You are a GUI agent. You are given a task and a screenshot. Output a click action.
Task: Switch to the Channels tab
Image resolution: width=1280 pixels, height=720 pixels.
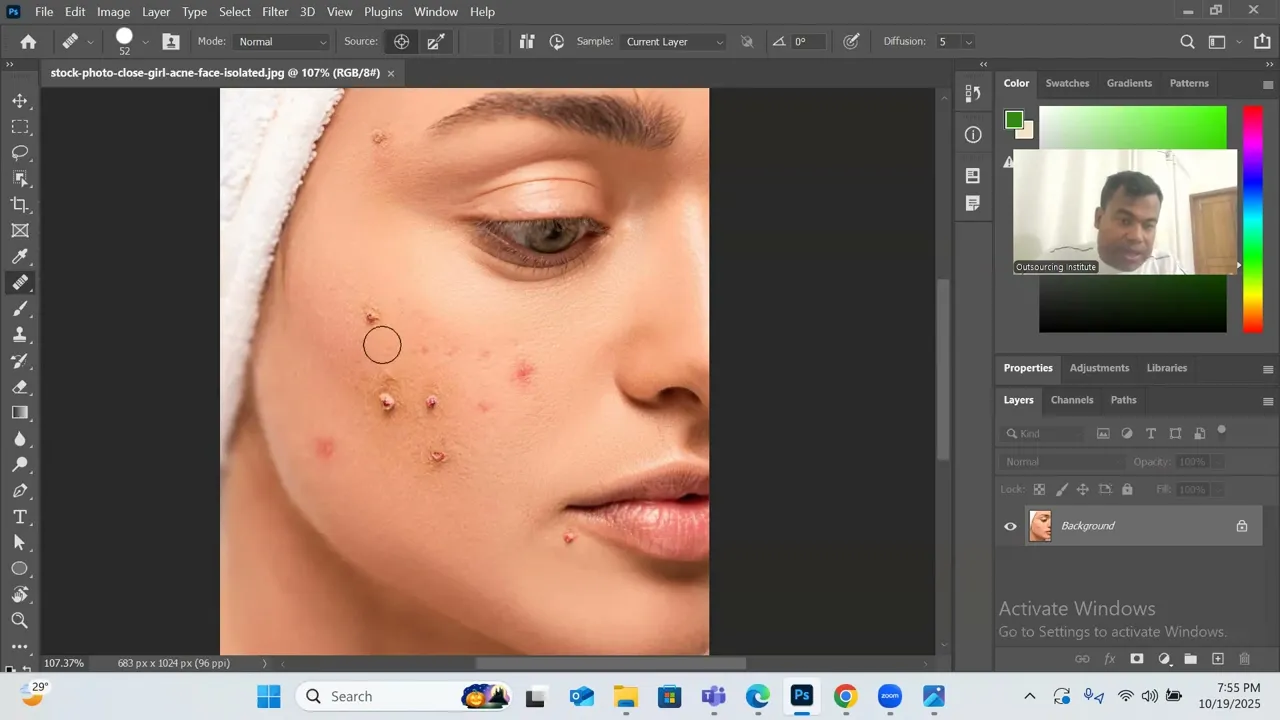pyautogui.click(x=1072, y=400)
